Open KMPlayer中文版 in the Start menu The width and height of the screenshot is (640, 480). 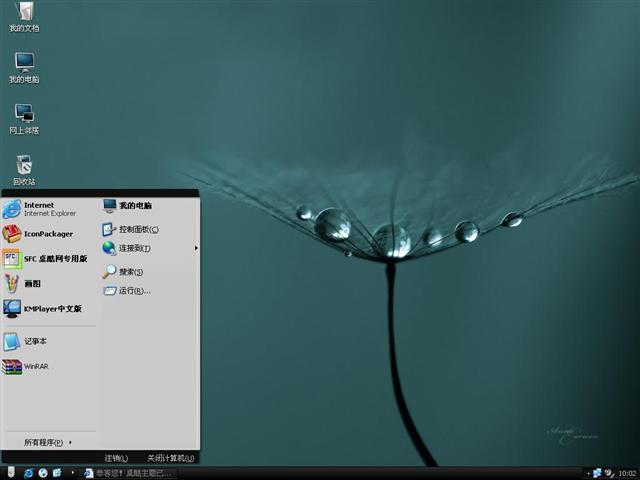click(x=52, y=309)
